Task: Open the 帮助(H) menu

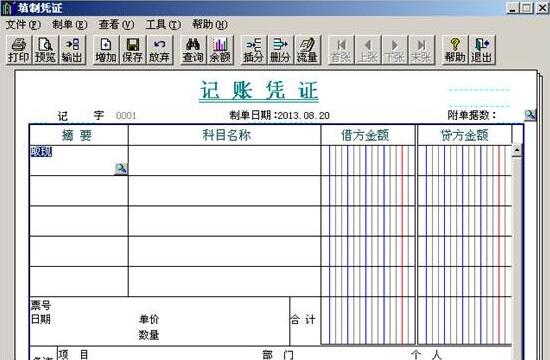Action: (210, 25)
